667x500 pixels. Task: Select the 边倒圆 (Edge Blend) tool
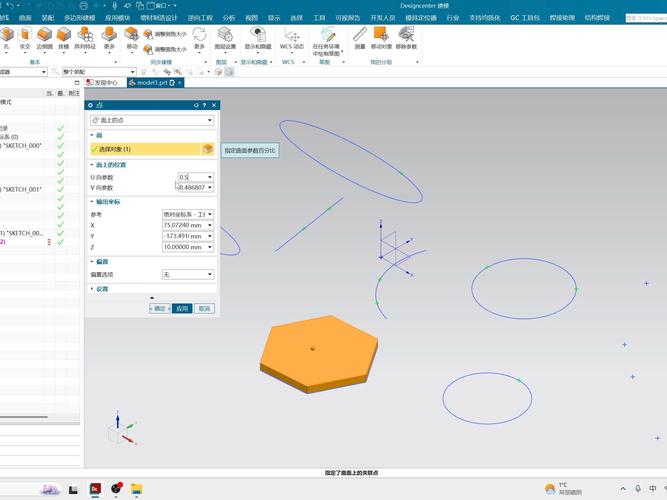tap(44, 35)
